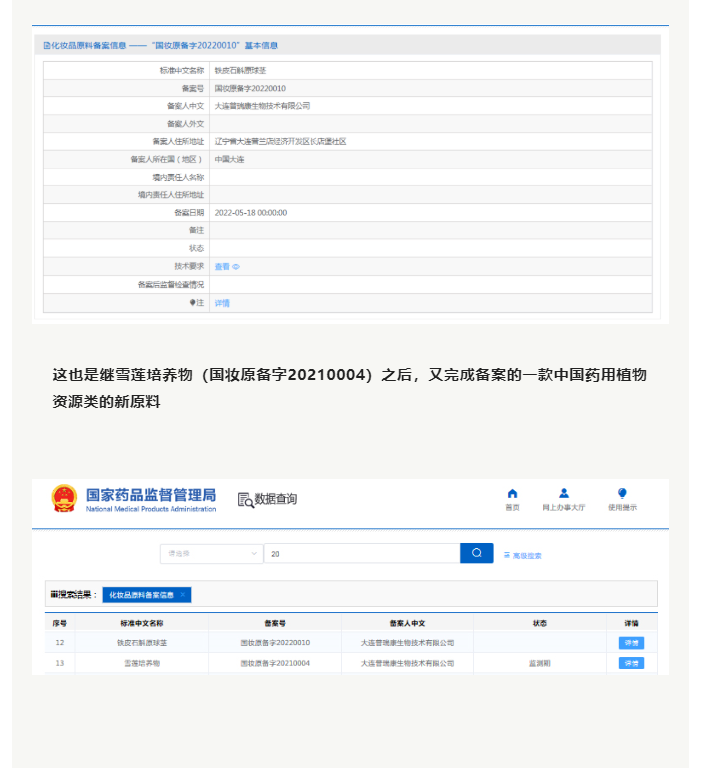Click 高级搜索 advanced search link
Image resolution: width=705 pixels, height=768 pixels.
522,555
